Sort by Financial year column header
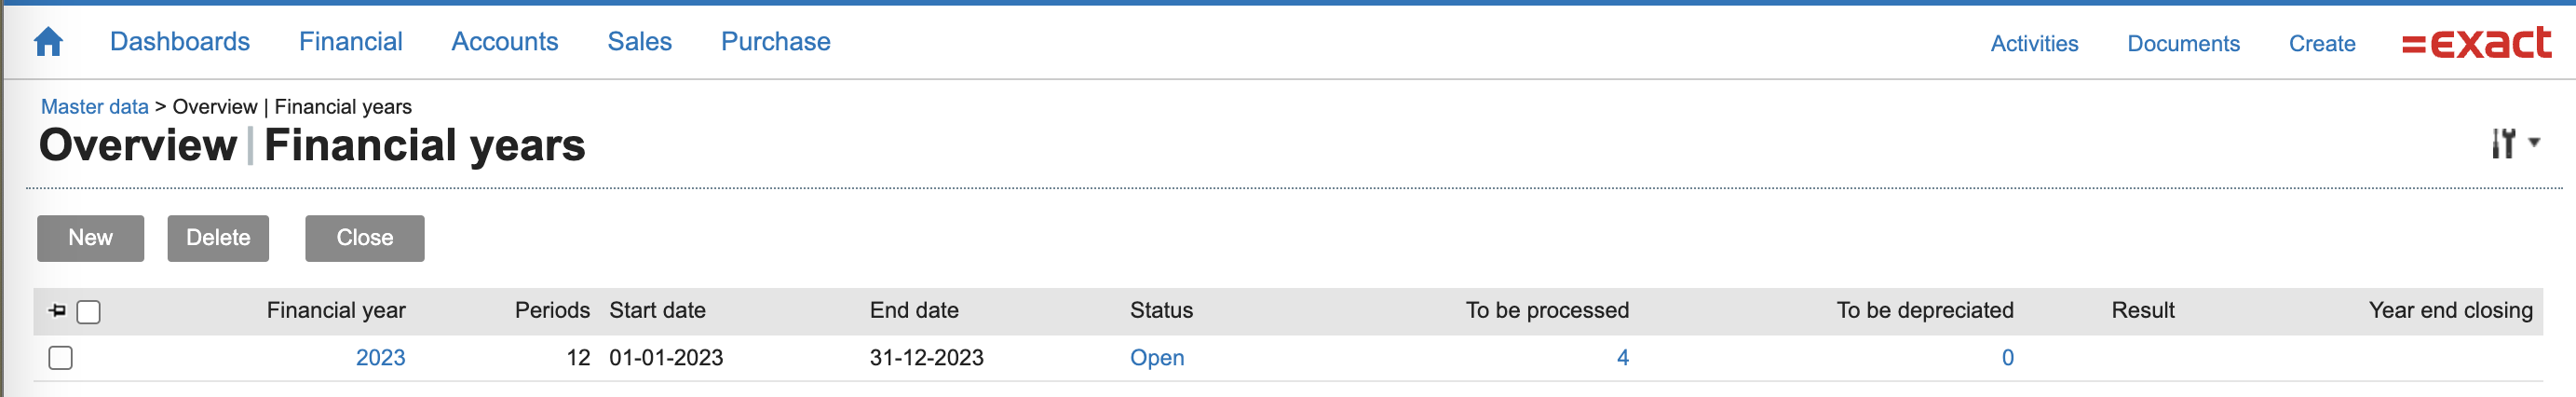 (x=336, y=311)
